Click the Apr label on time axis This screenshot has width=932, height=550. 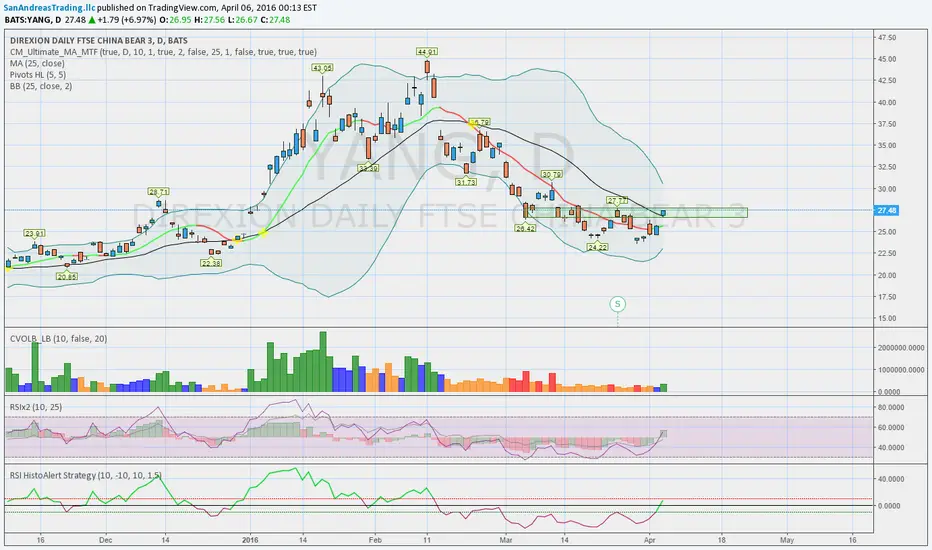[x=650, y=540]
